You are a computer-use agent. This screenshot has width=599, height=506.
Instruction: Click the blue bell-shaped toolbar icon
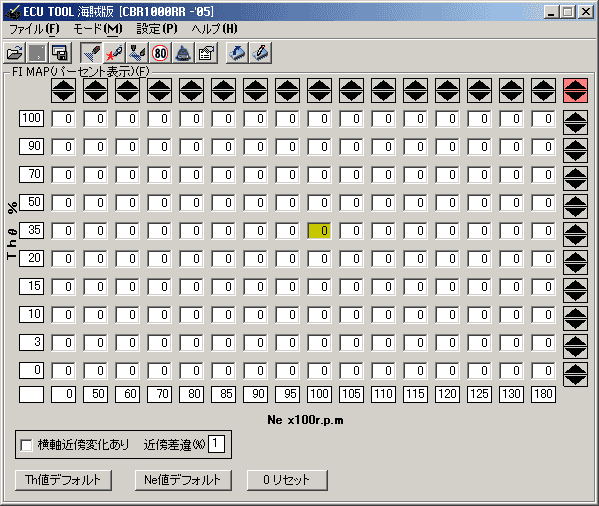tap(183, 53)
